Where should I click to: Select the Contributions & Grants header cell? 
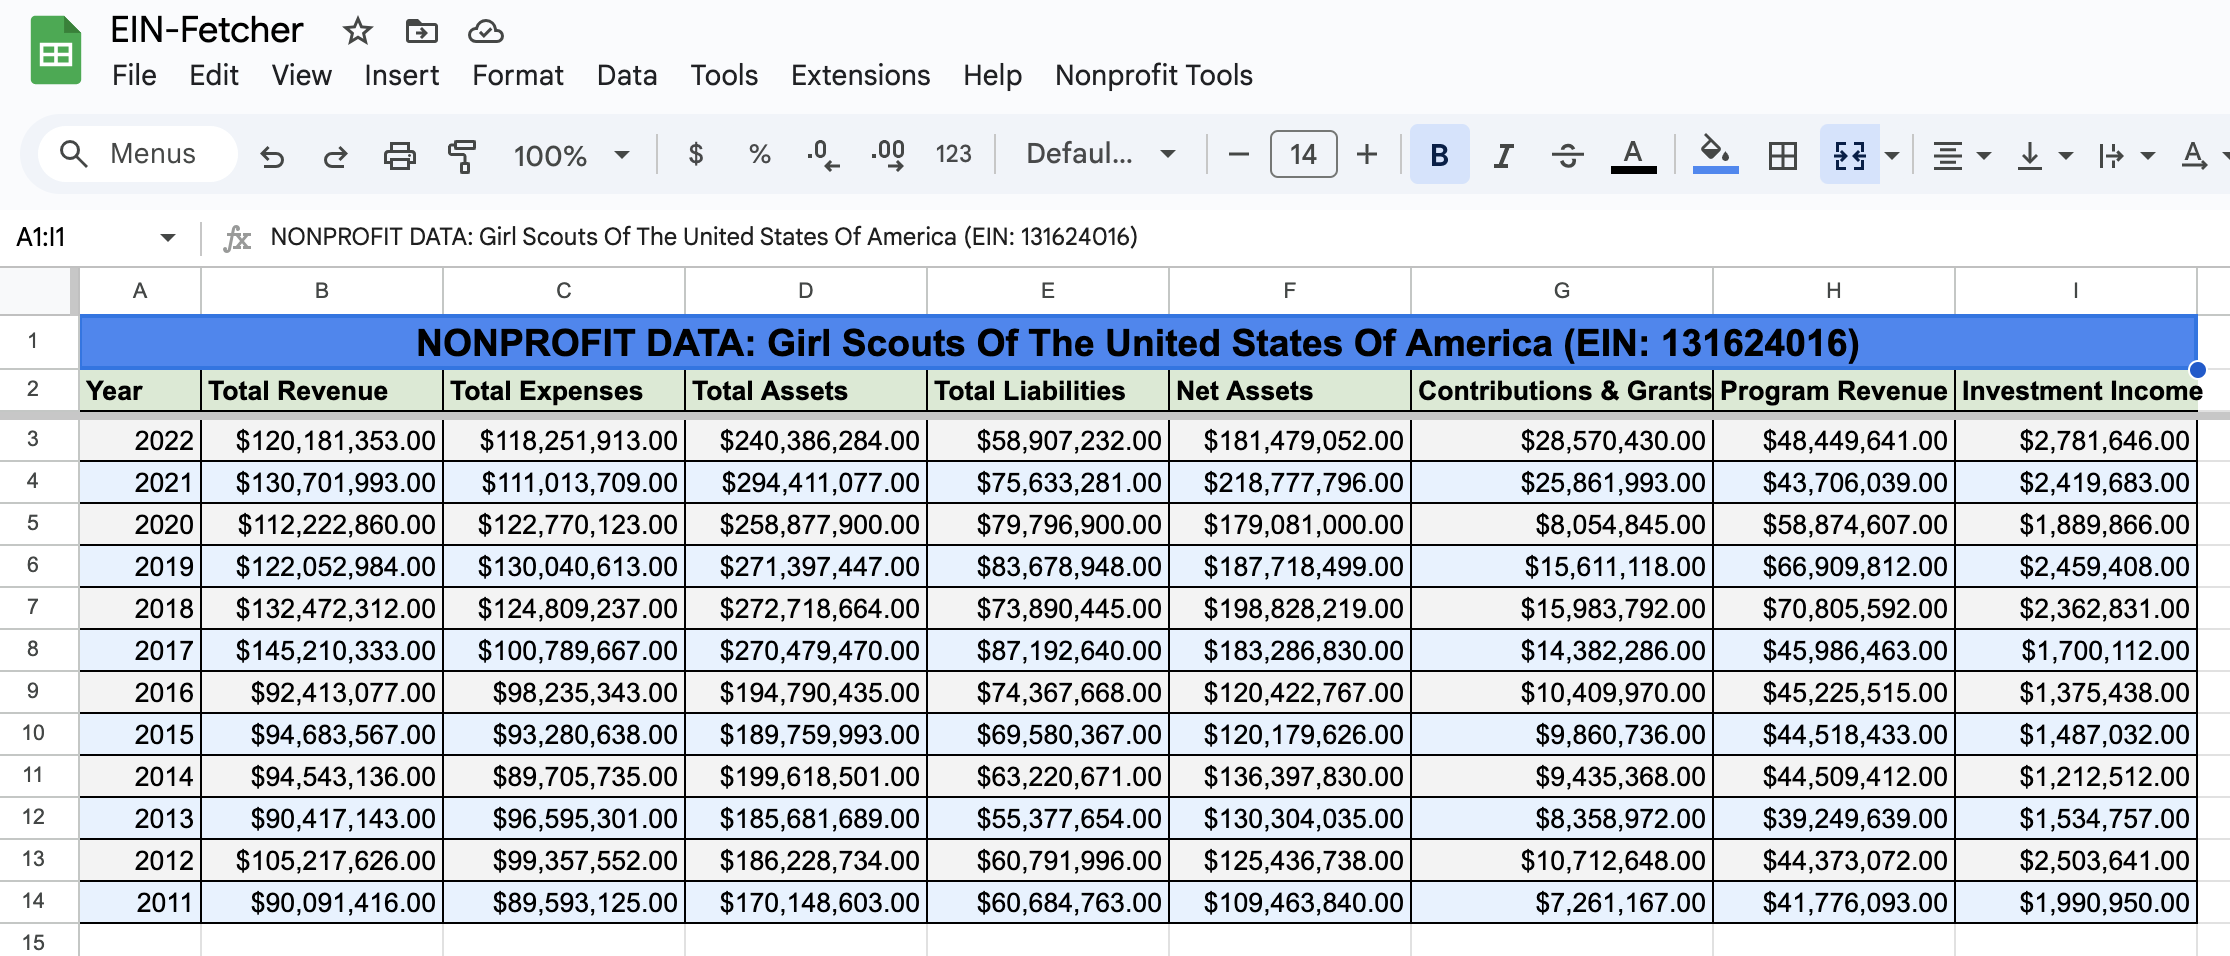(x=1562, y=390)
